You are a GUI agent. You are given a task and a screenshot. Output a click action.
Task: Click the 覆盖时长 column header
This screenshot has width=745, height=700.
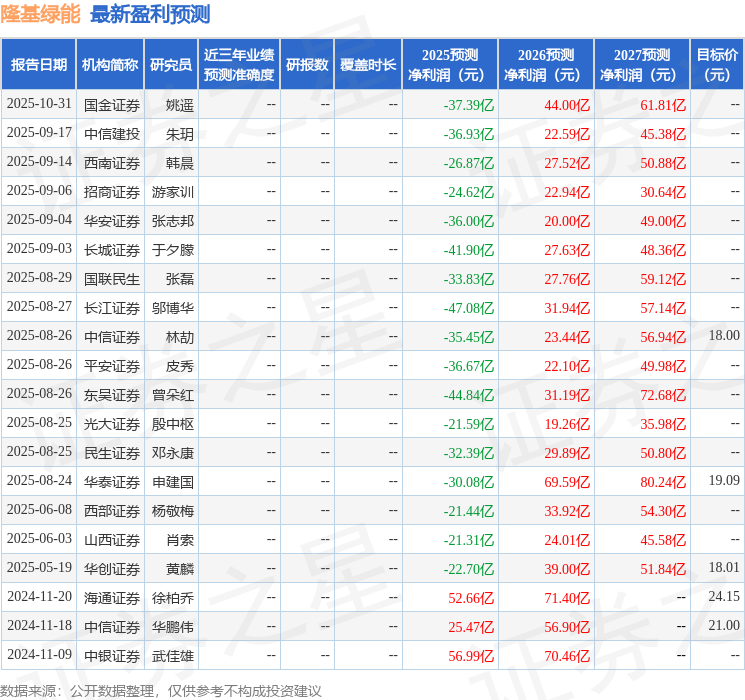click(368, 64)
